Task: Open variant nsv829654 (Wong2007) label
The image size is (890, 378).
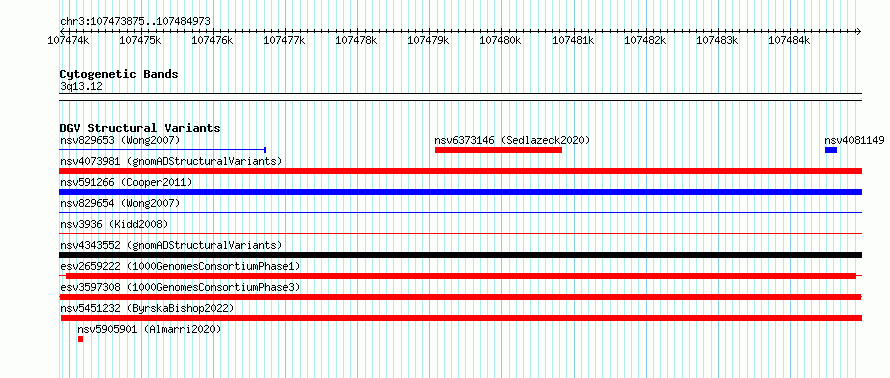Action: point(120,203)
